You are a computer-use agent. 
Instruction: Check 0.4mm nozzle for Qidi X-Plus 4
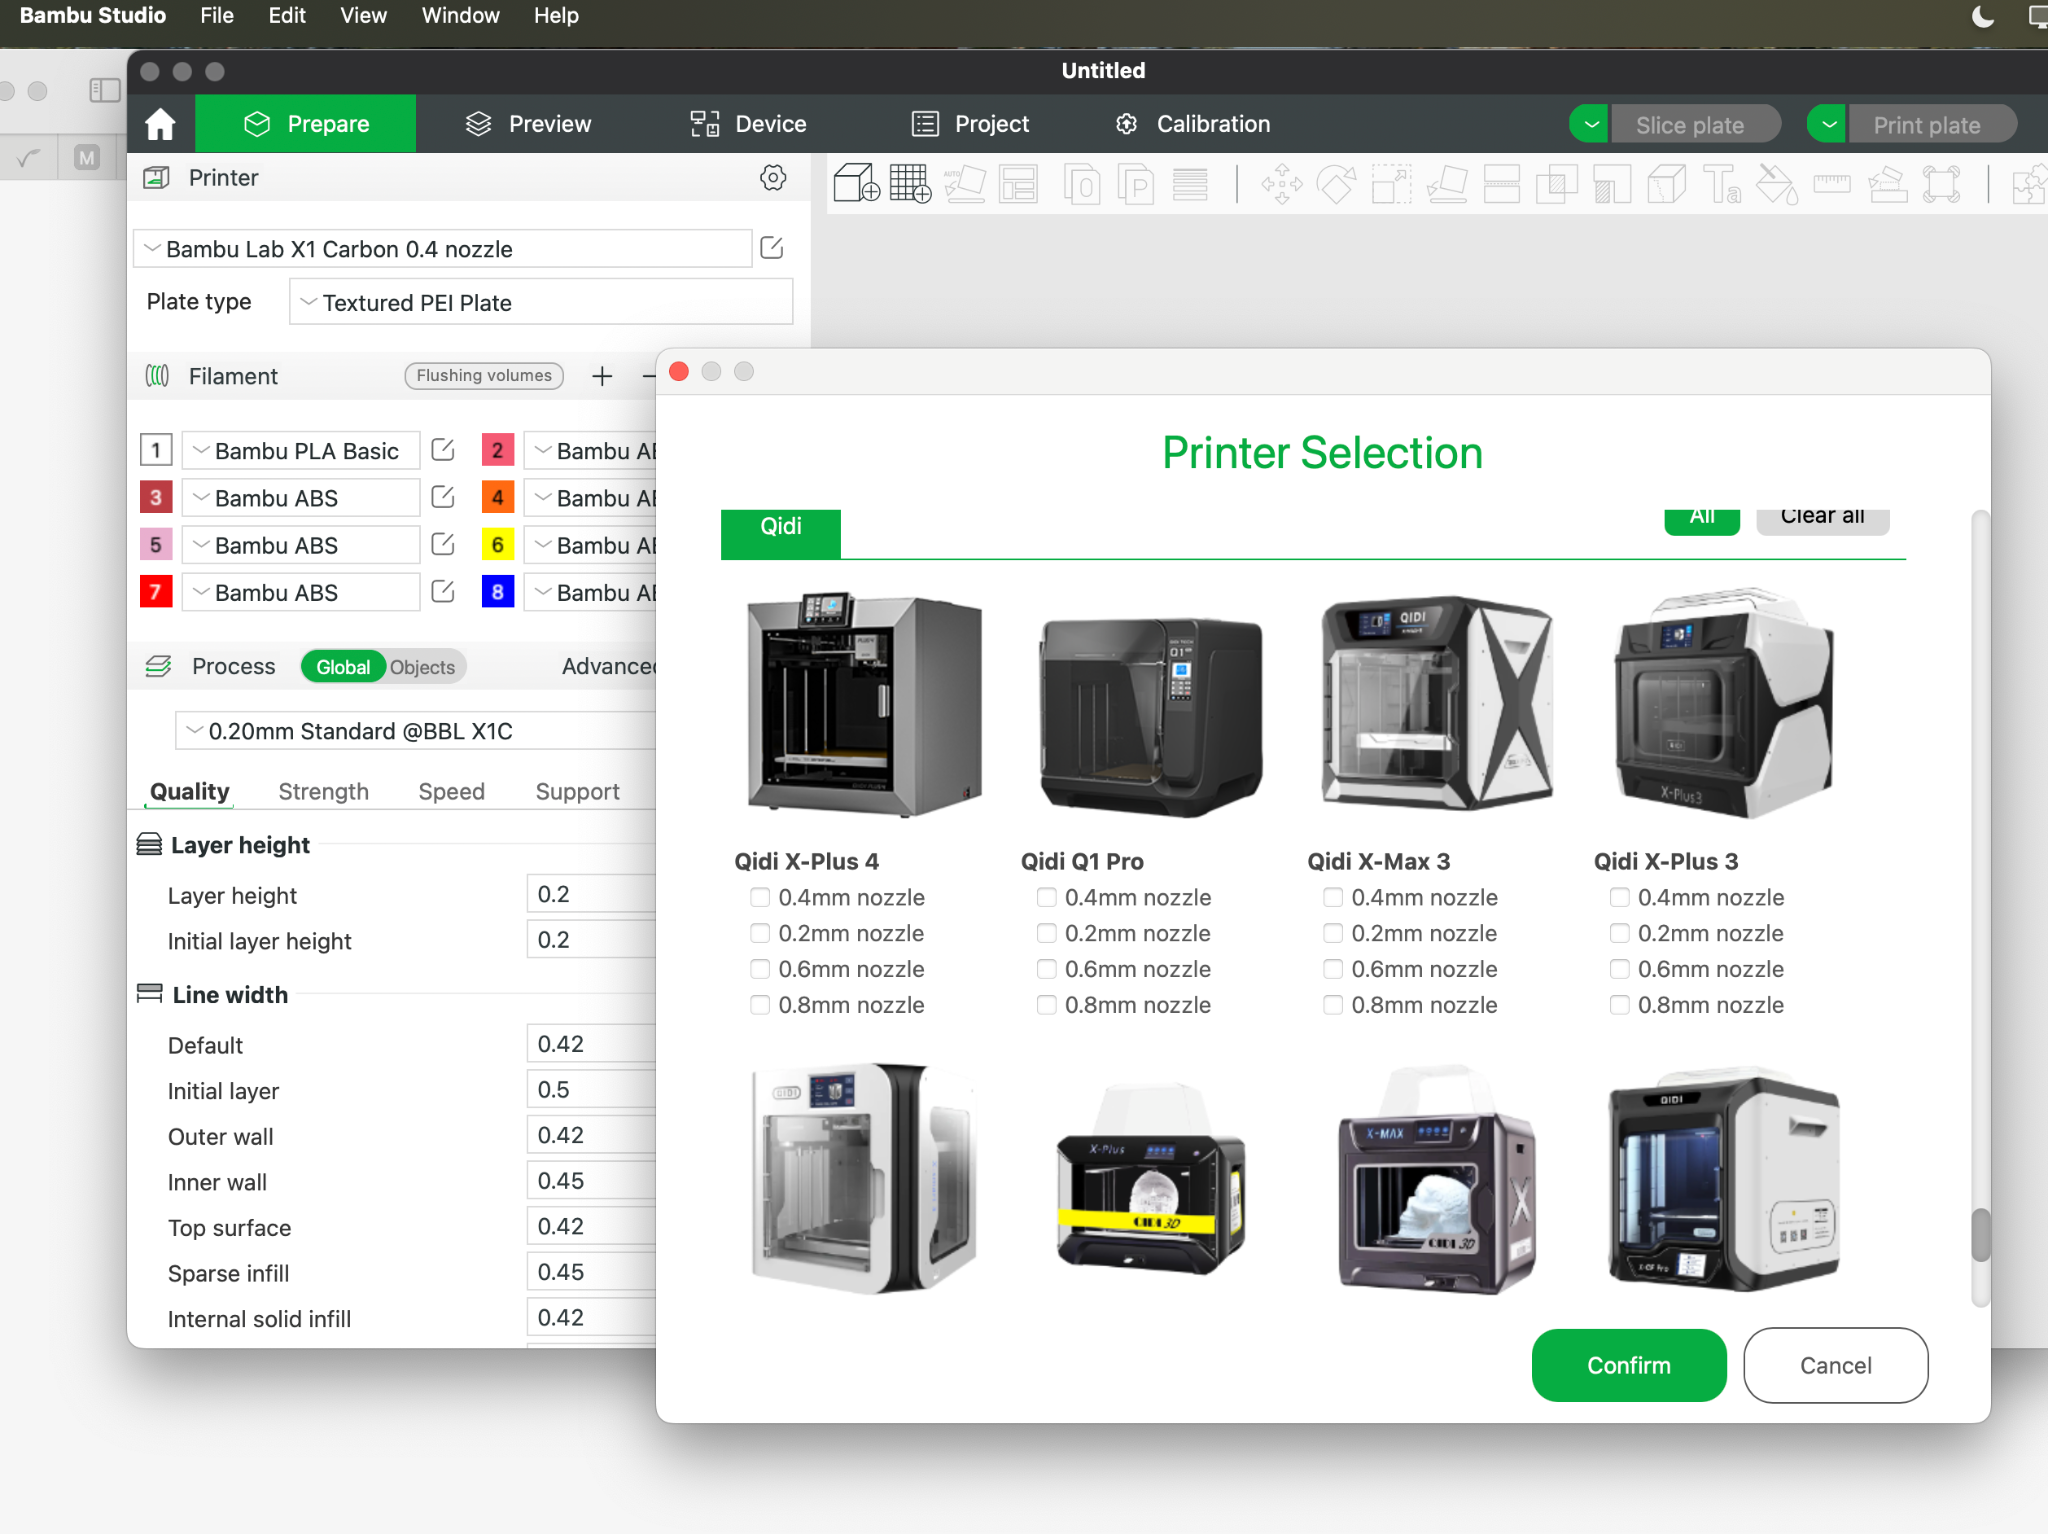pyautogui.click(x=760, y=897)
